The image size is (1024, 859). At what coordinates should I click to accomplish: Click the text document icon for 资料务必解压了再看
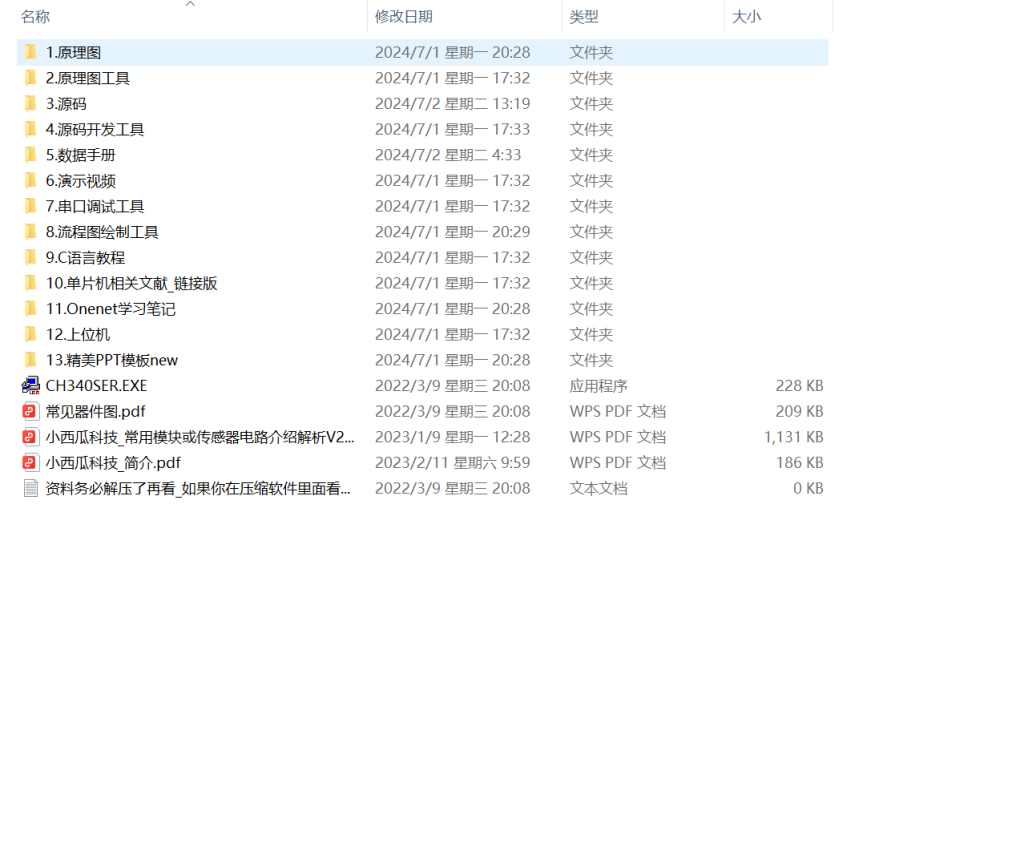30,488
